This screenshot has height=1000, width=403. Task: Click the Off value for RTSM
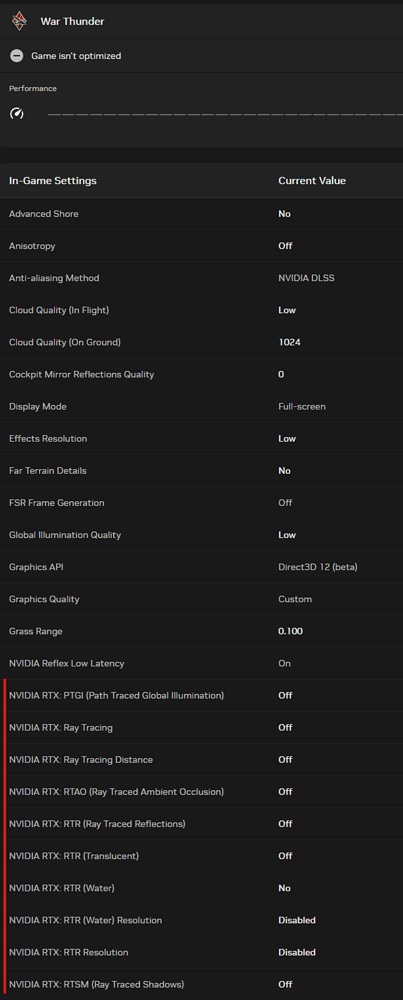tap(285, 985)
